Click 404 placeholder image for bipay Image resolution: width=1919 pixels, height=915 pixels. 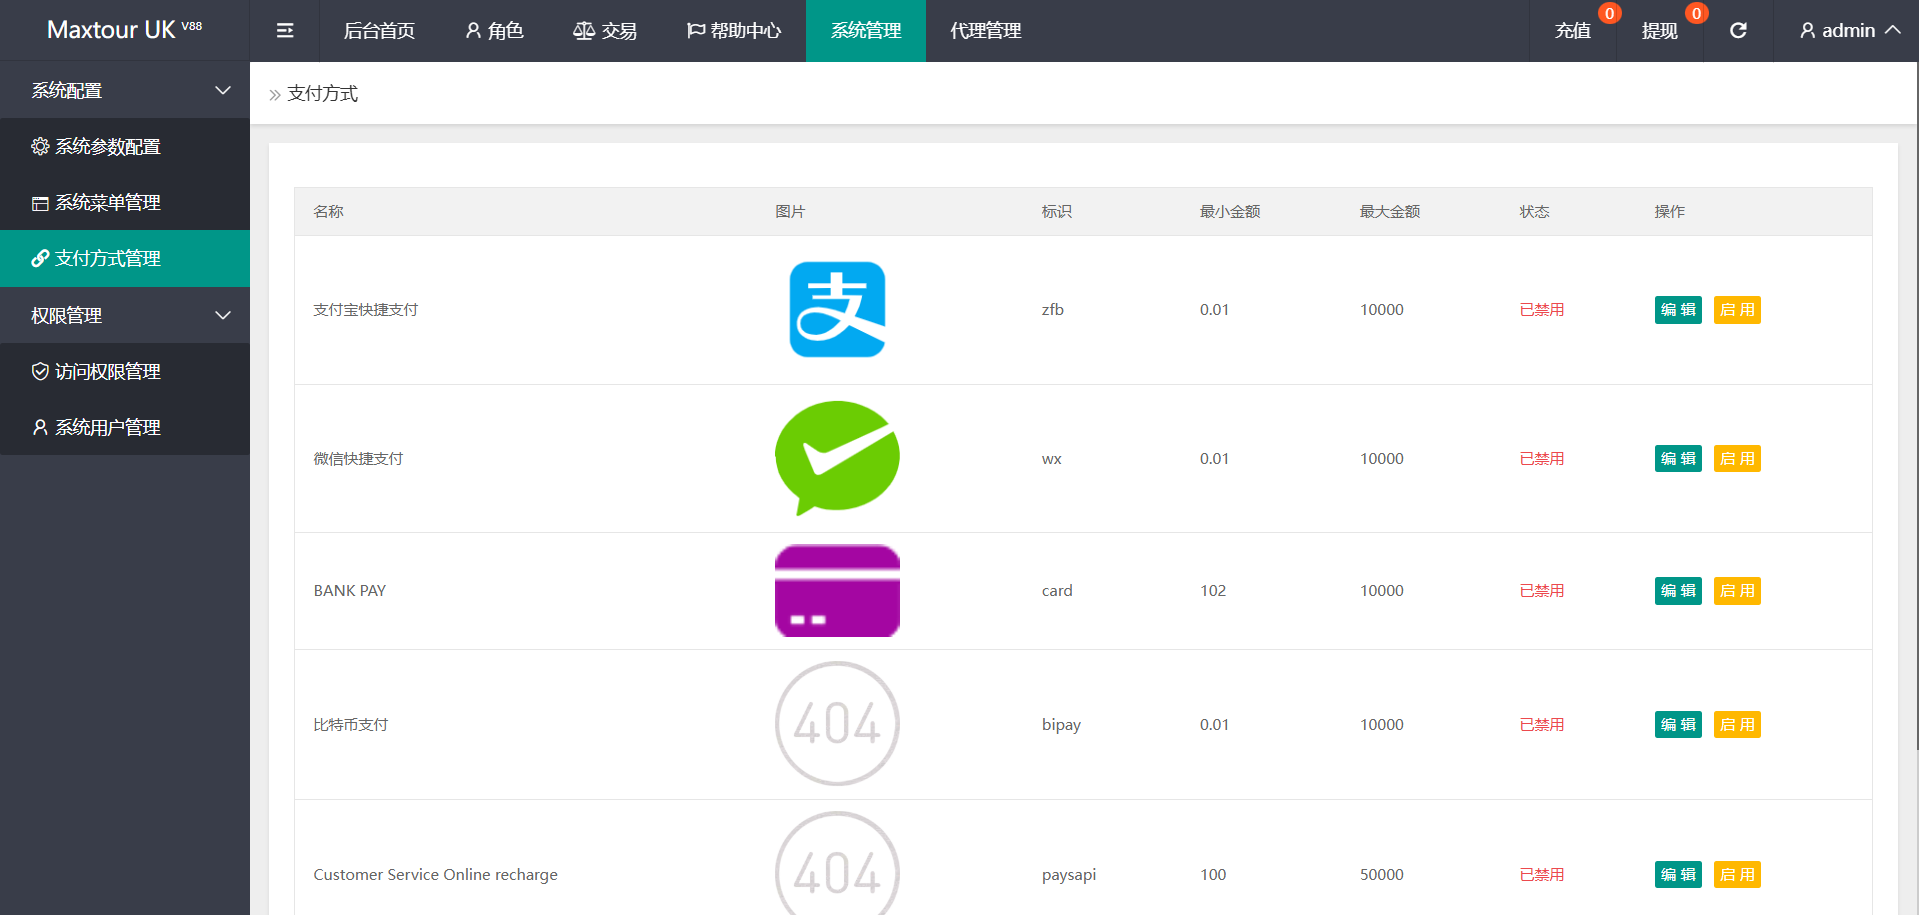click(837, 724)
